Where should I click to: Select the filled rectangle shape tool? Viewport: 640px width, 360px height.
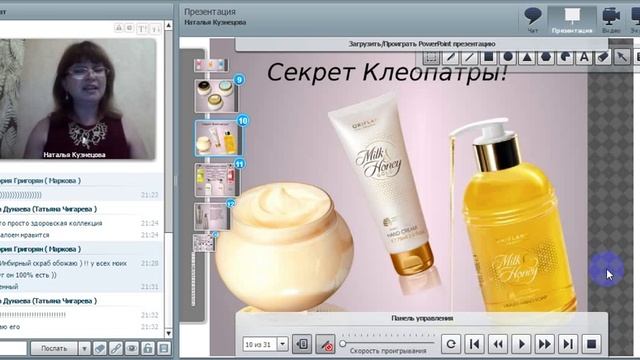(489, 57)
